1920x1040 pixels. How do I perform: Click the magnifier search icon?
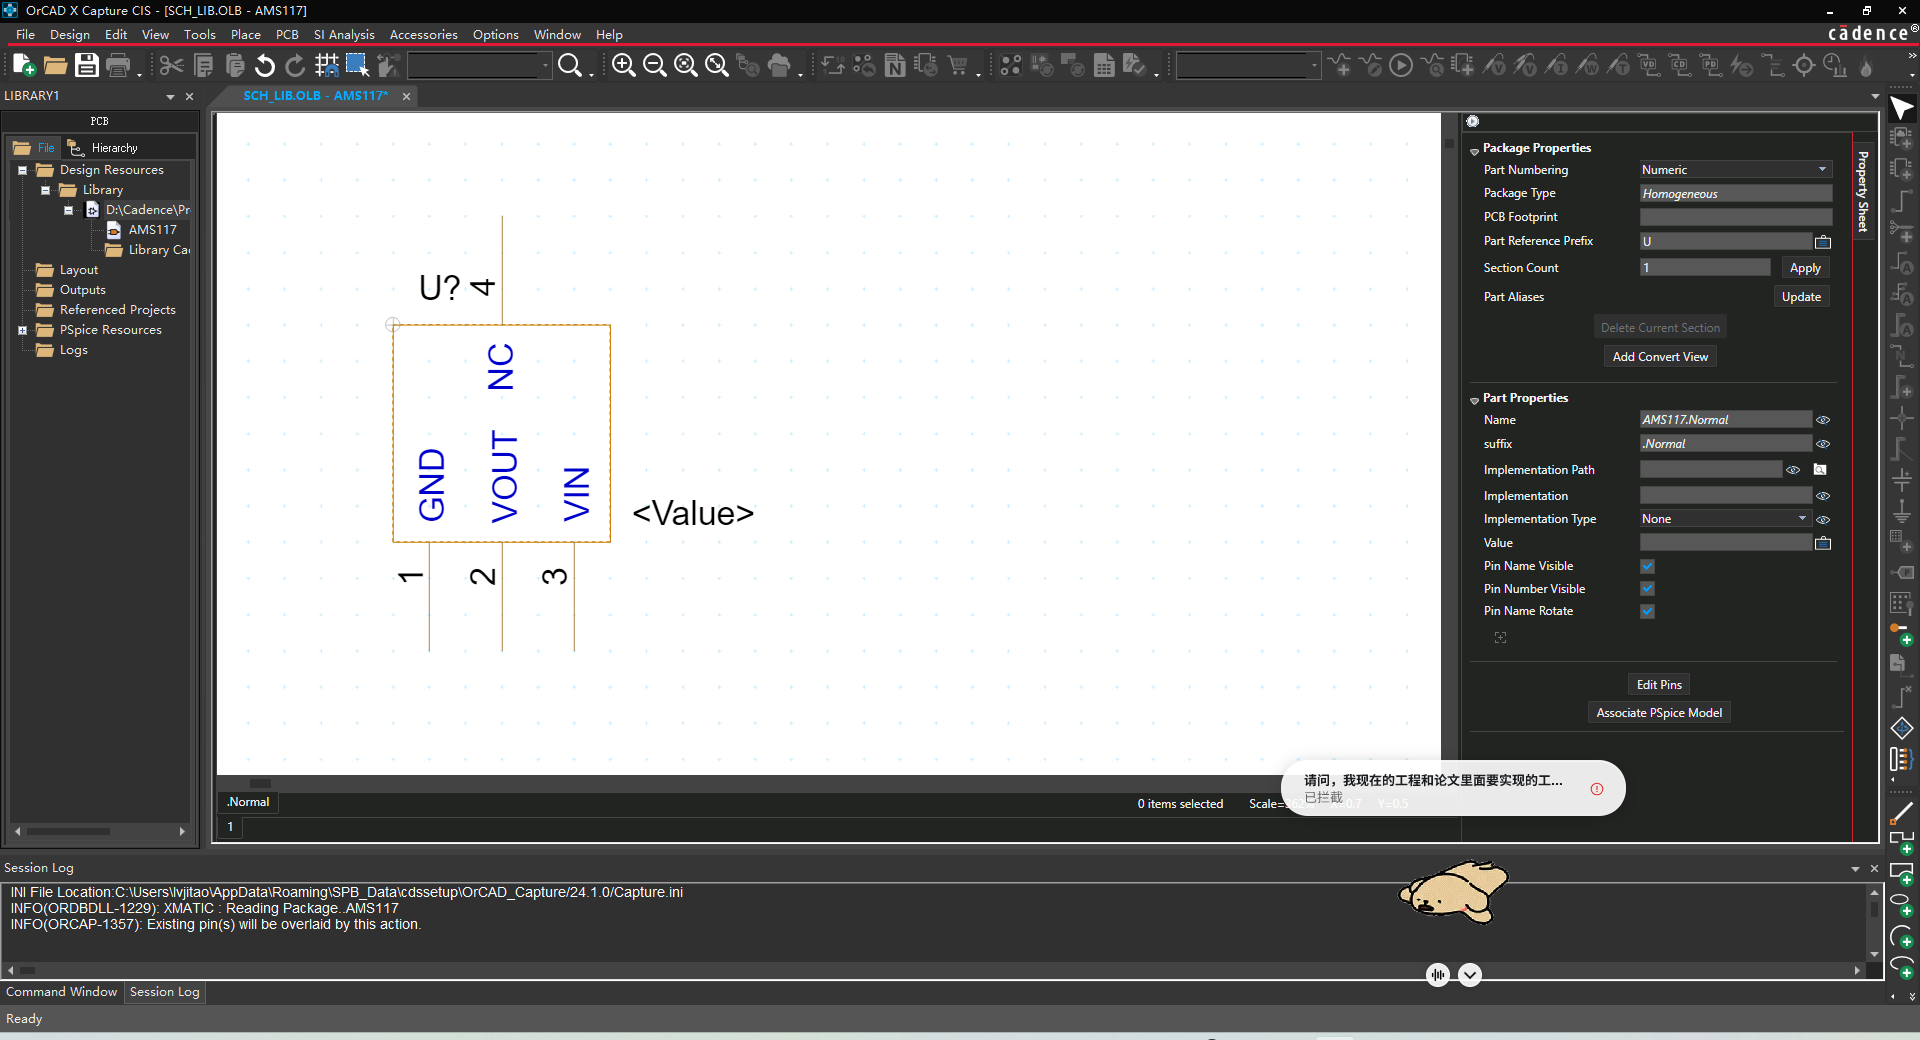(570, 66)
